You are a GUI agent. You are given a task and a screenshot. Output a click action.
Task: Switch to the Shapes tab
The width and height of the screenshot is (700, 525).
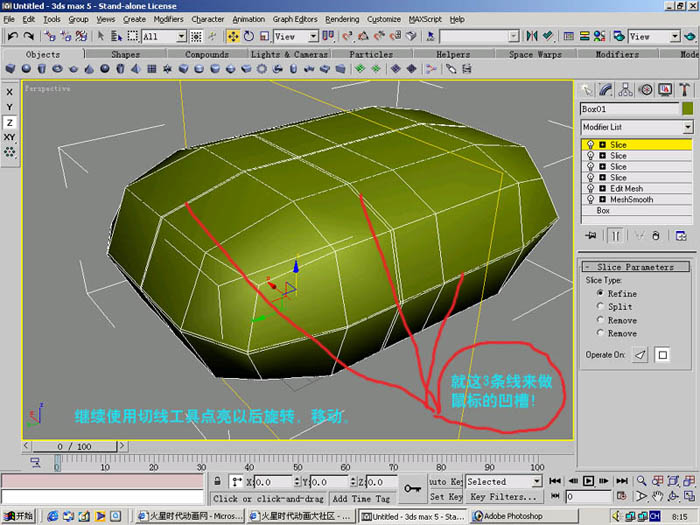[x=125, y=54]
